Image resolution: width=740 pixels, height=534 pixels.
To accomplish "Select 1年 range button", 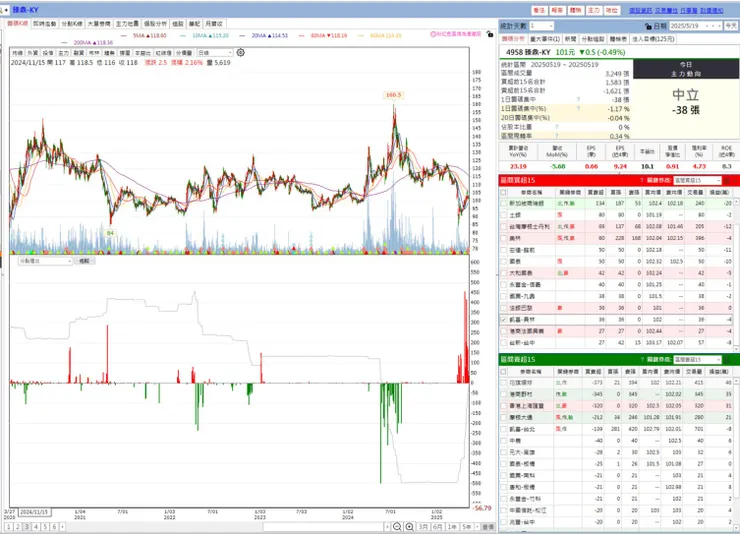I will 452,526.
